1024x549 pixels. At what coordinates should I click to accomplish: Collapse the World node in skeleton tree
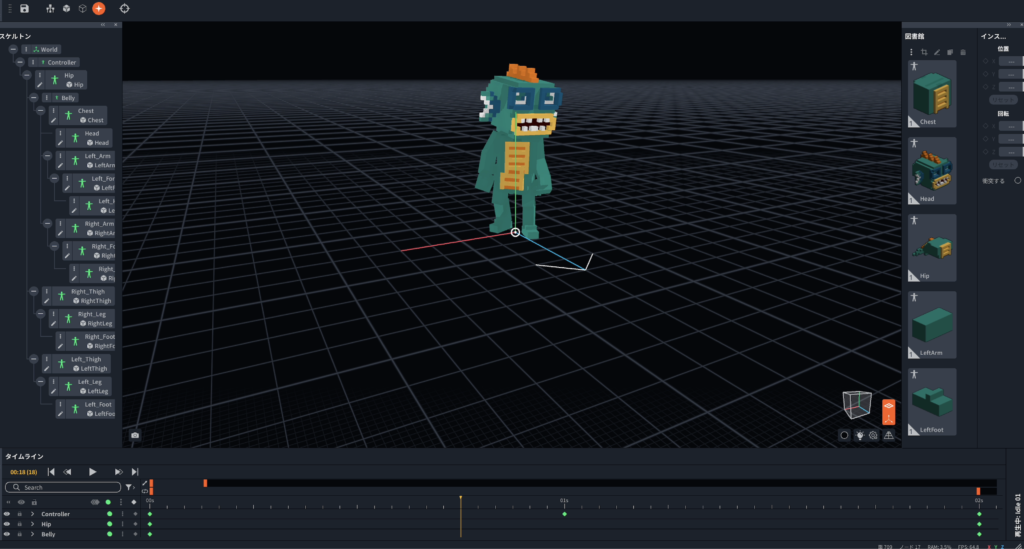point(13,49)
